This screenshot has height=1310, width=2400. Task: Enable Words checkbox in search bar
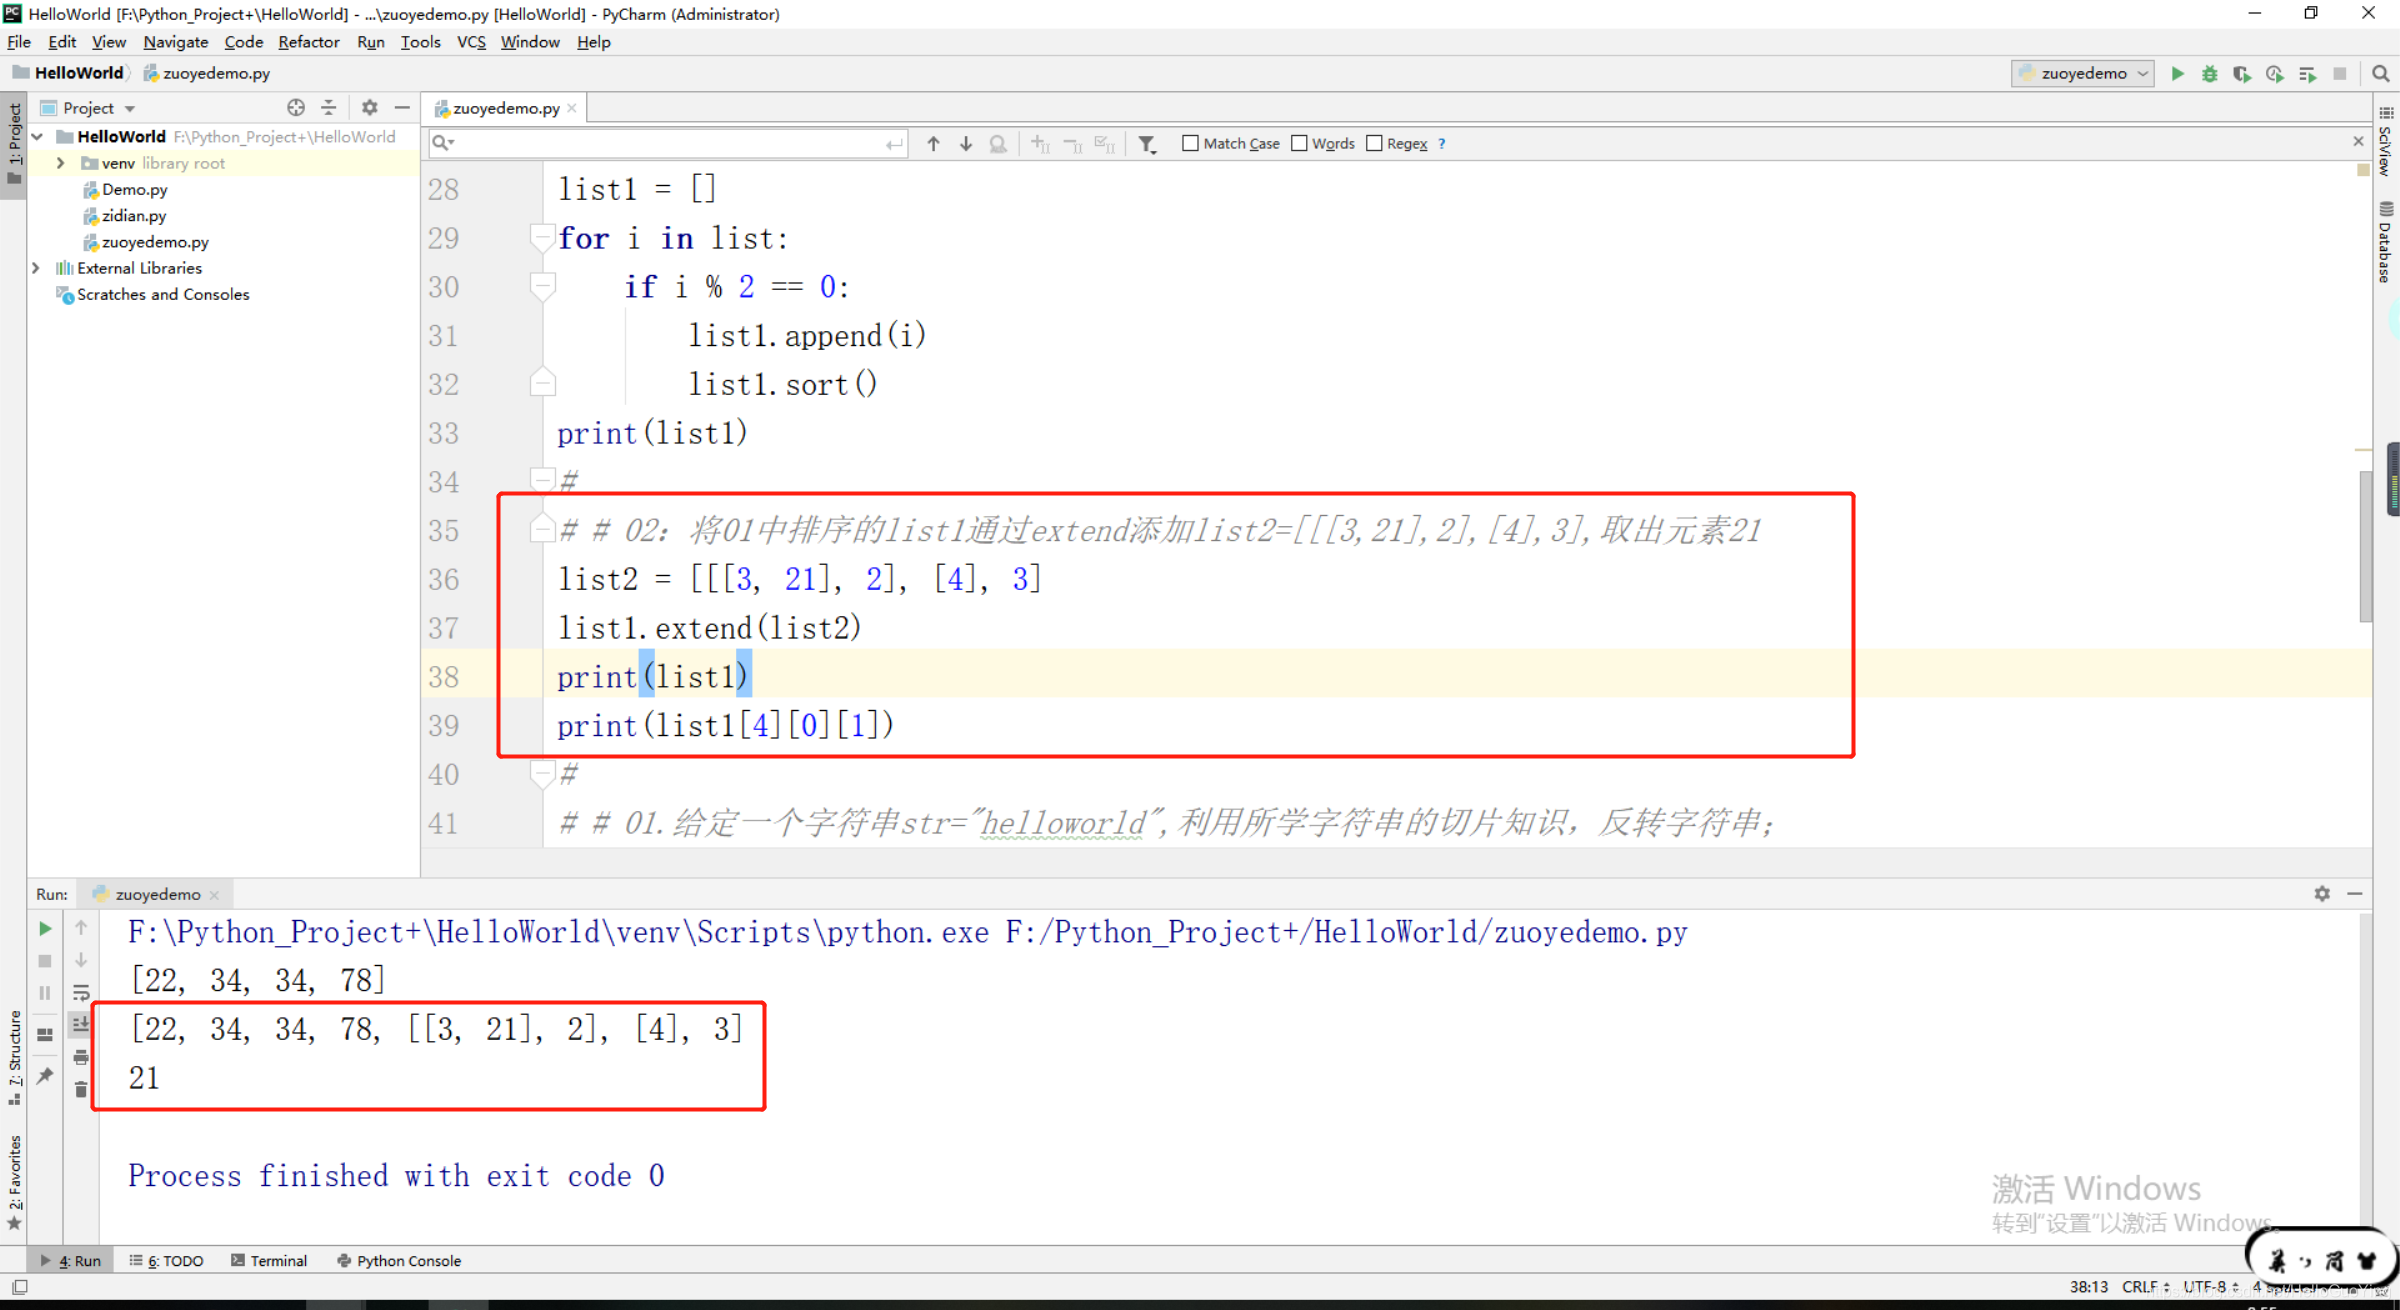[x=1299, y=144]
